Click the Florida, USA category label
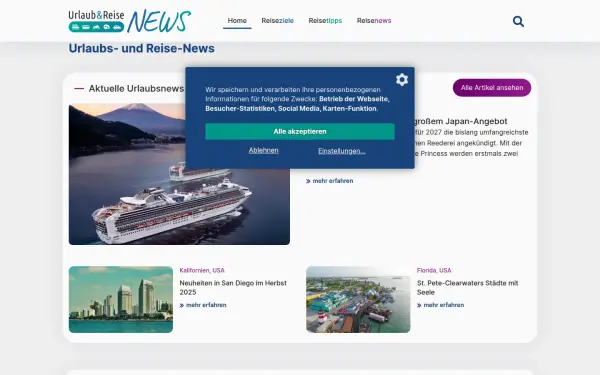600x375 pixels. [434, 271]
